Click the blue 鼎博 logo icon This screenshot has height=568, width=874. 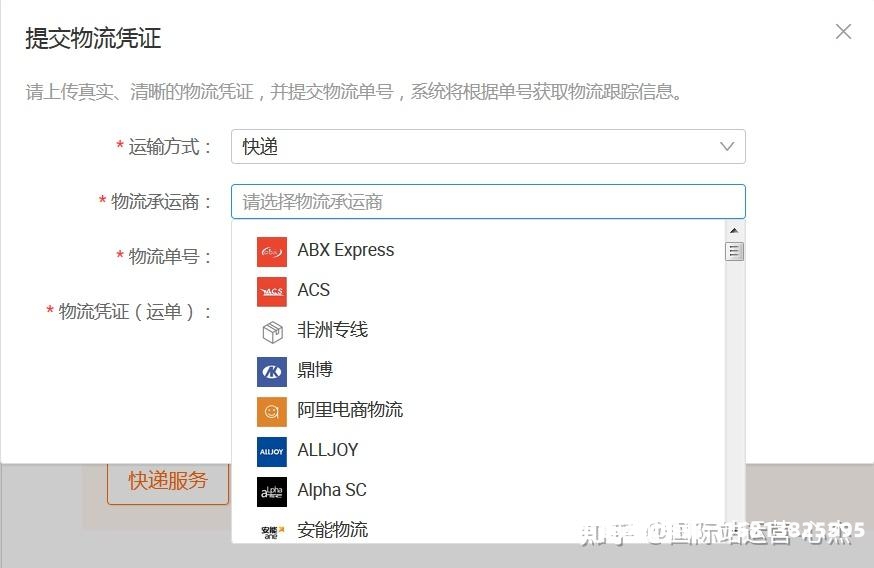pos(271,371)
